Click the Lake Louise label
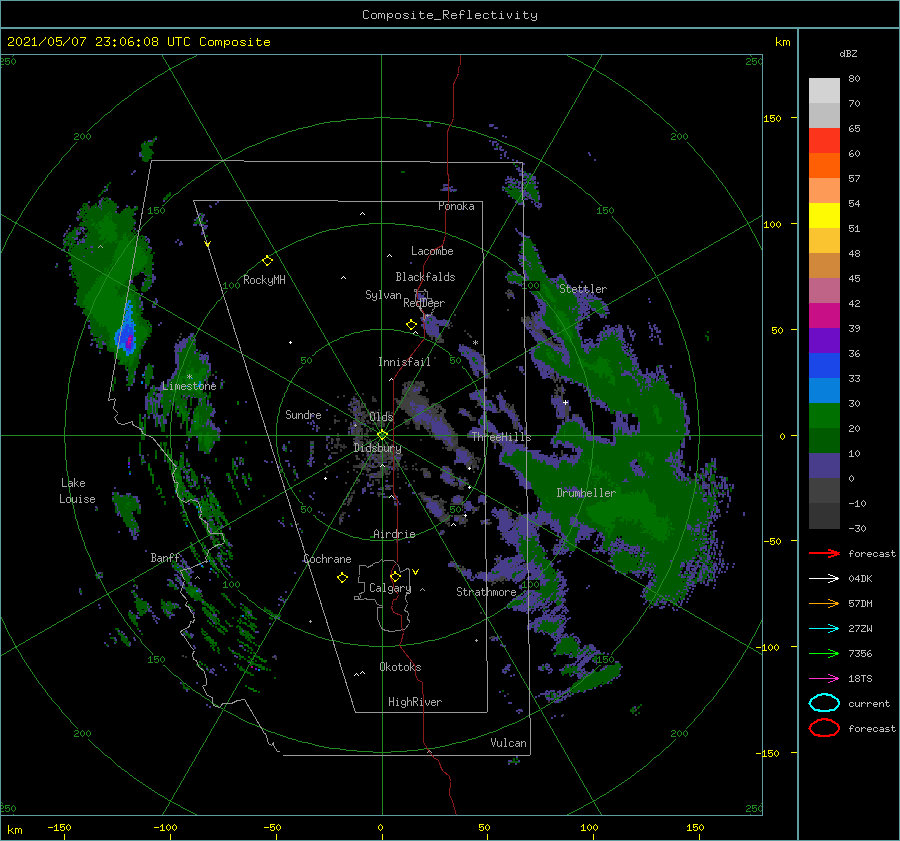 click(x=77, y=491)
